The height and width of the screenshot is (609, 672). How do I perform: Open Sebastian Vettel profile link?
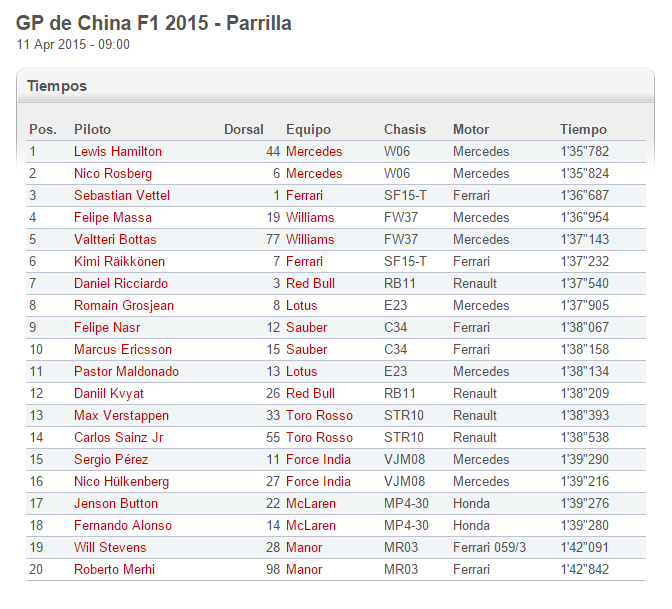(x=122, y=196)
